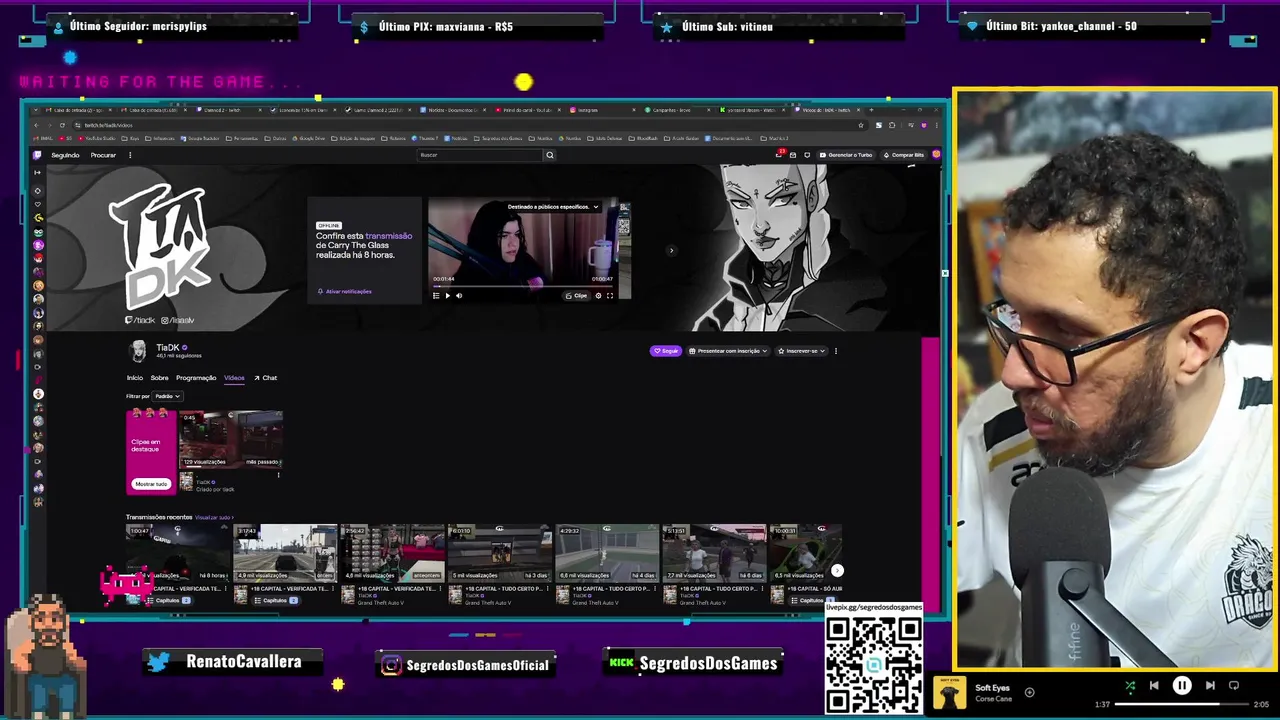1280x720 pixels.
Task: Open the three-dot menu beside Procurar
Action: coord(130,155)
